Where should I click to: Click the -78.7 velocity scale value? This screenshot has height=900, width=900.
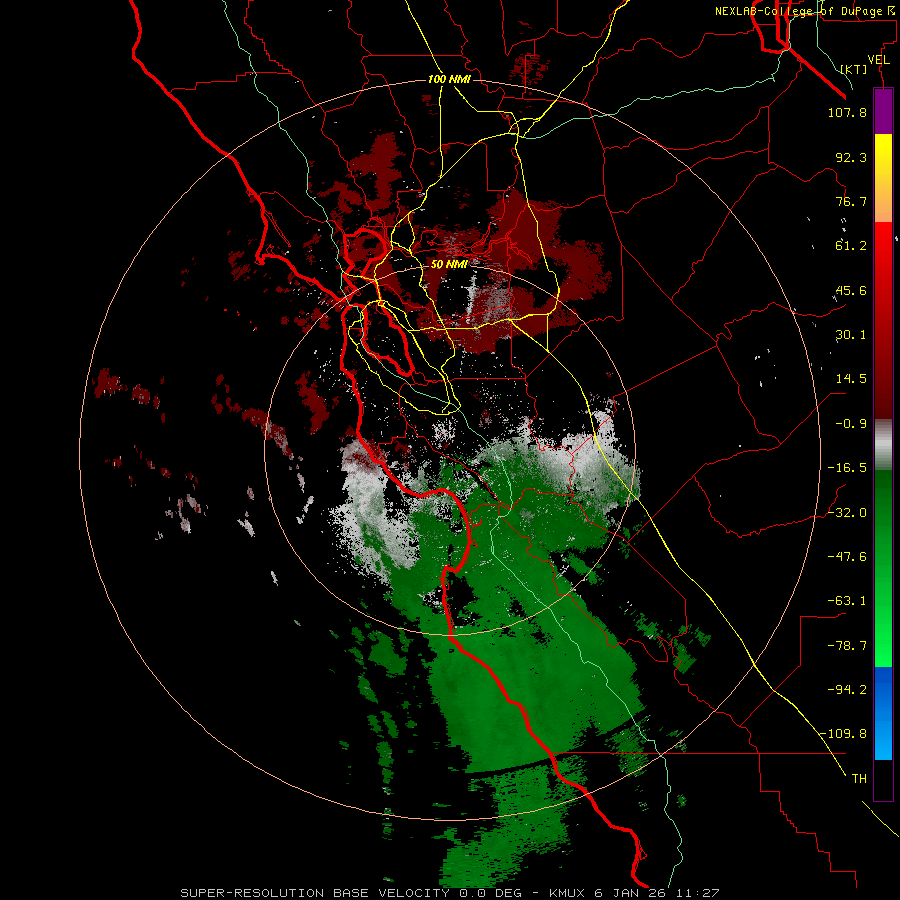click(847, 646)
